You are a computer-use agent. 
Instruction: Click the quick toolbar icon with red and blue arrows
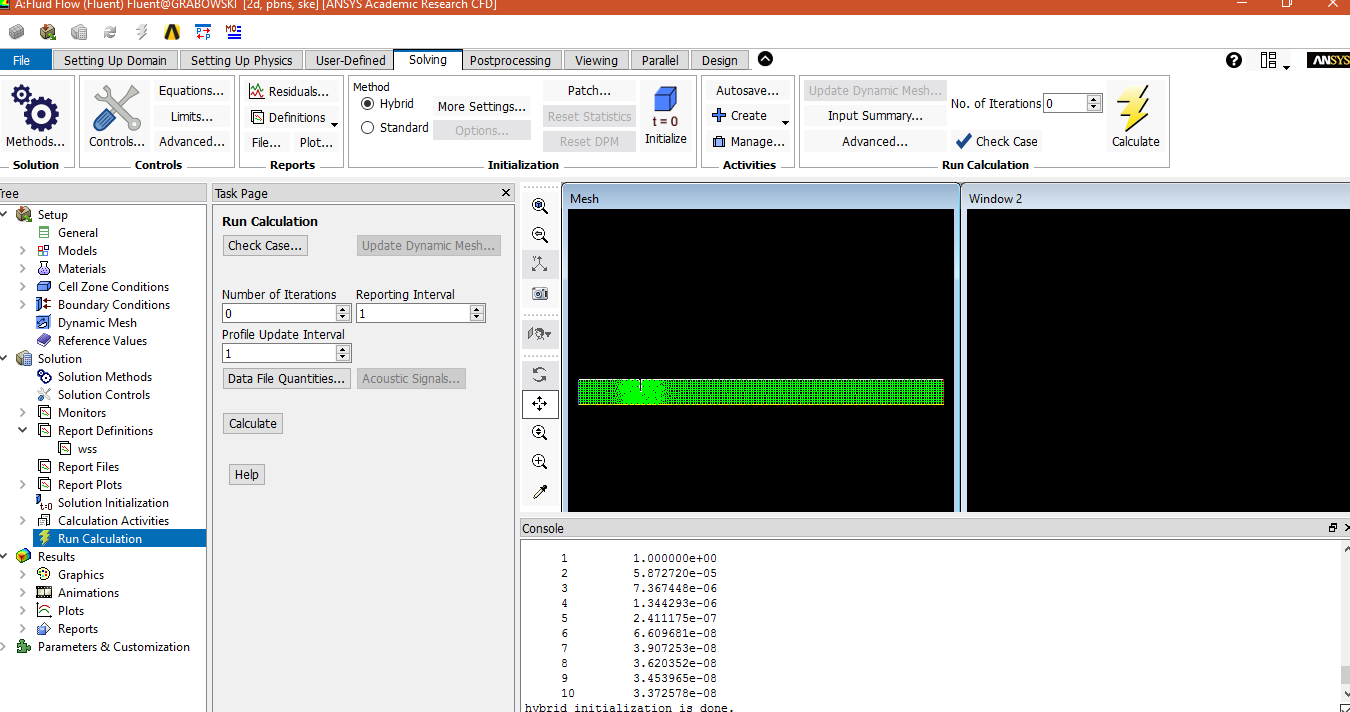coord(203,32)
